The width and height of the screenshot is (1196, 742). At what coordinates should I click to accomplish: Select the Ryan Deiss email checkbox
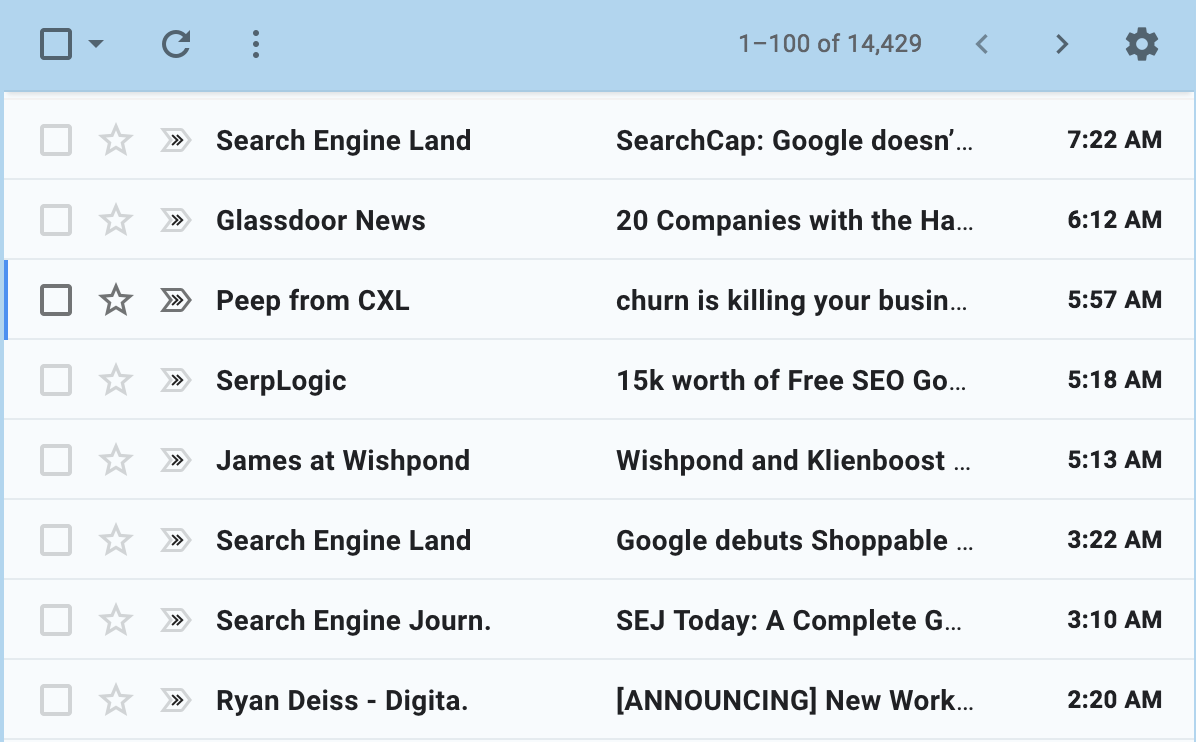(56, 701)
